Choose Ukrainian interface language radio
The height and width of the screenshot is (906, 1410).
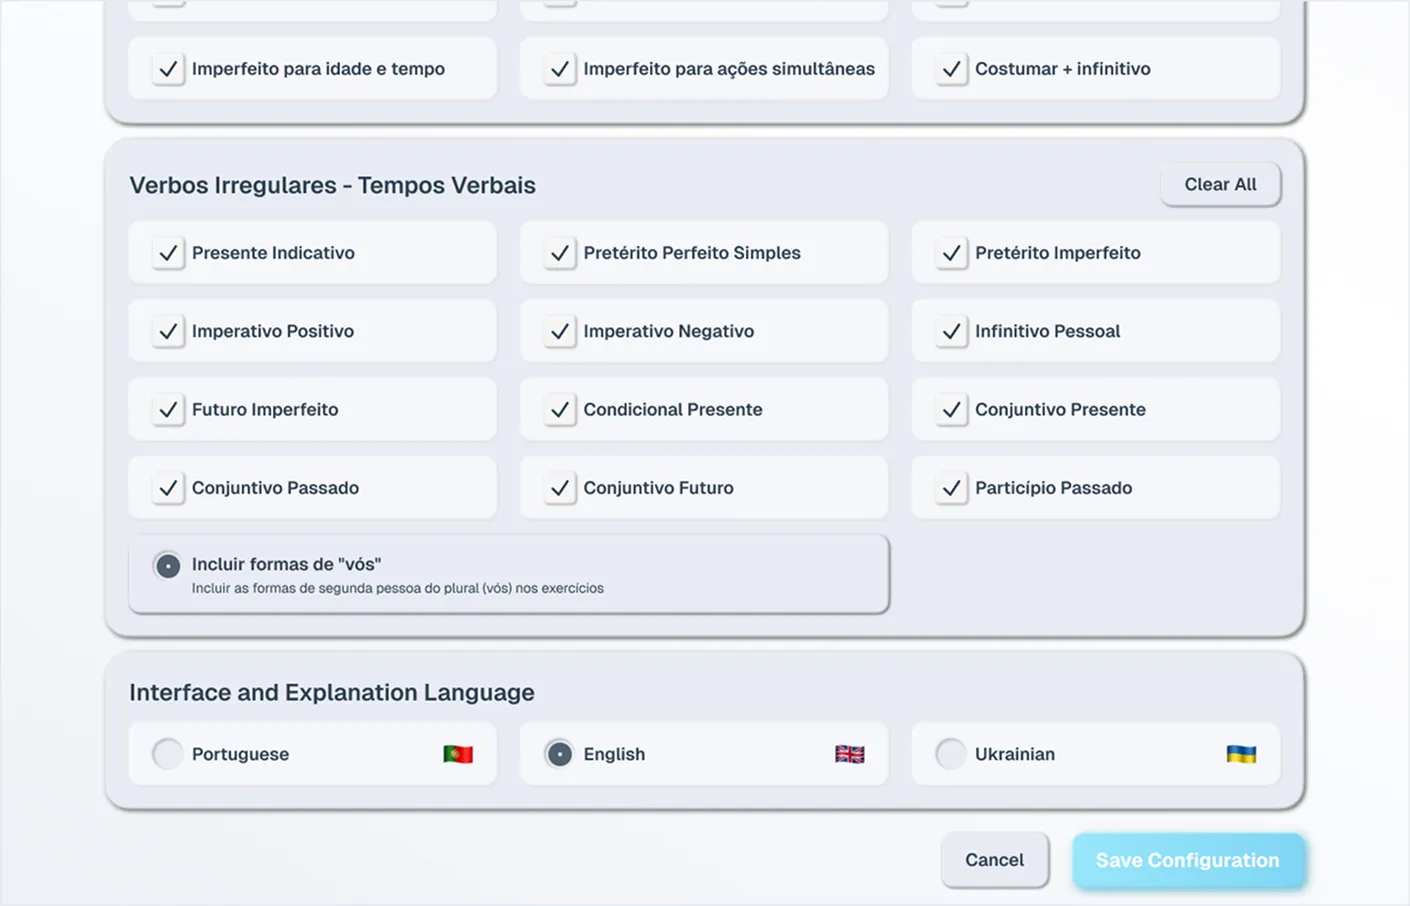pyautogui.click(x=951, y=754)
